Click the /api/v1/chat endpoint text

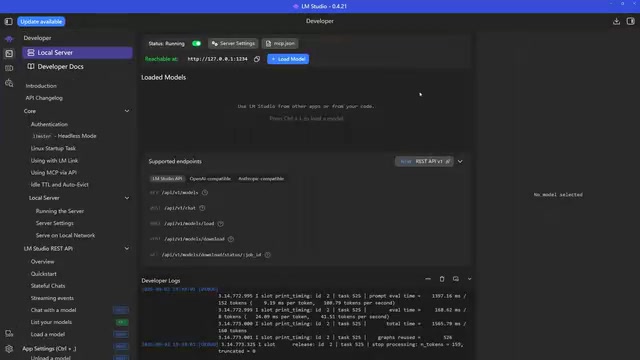click(180, 208)
